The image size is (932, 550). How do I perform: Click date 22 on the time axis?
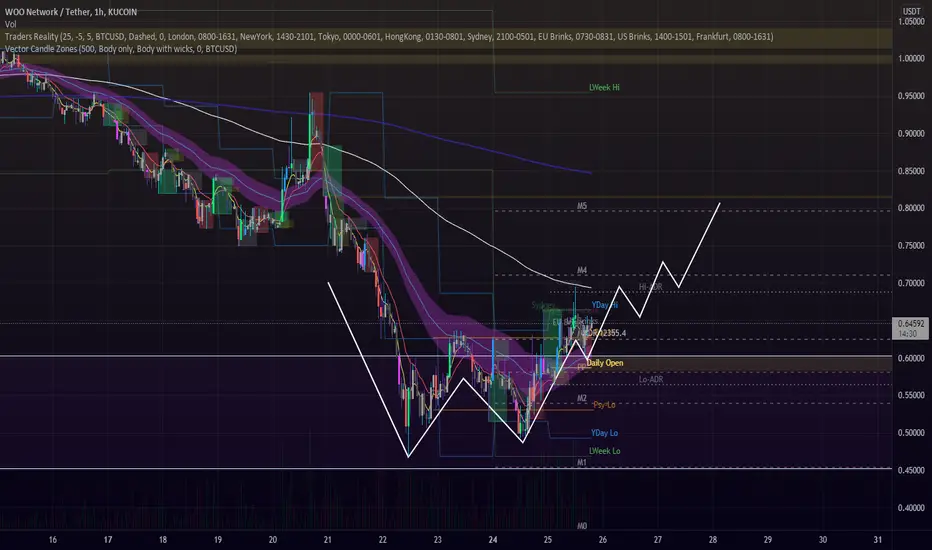coord(383,540)
